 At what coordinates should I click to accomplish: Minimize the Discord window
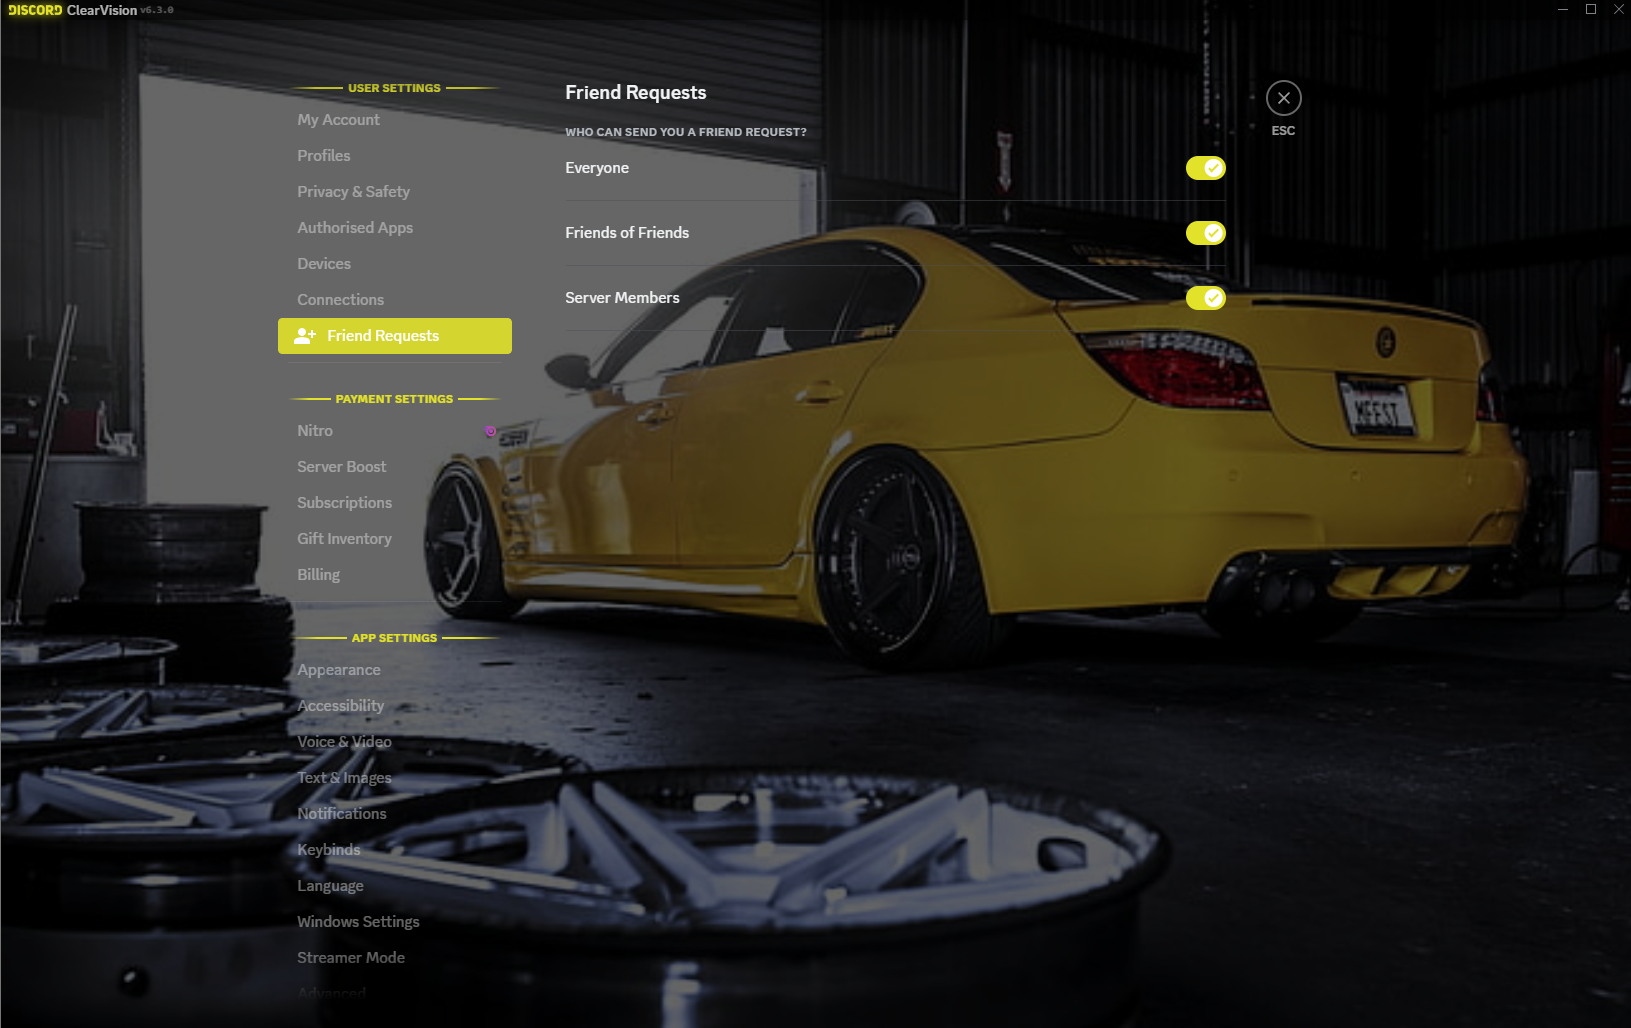pos(1563,9)
